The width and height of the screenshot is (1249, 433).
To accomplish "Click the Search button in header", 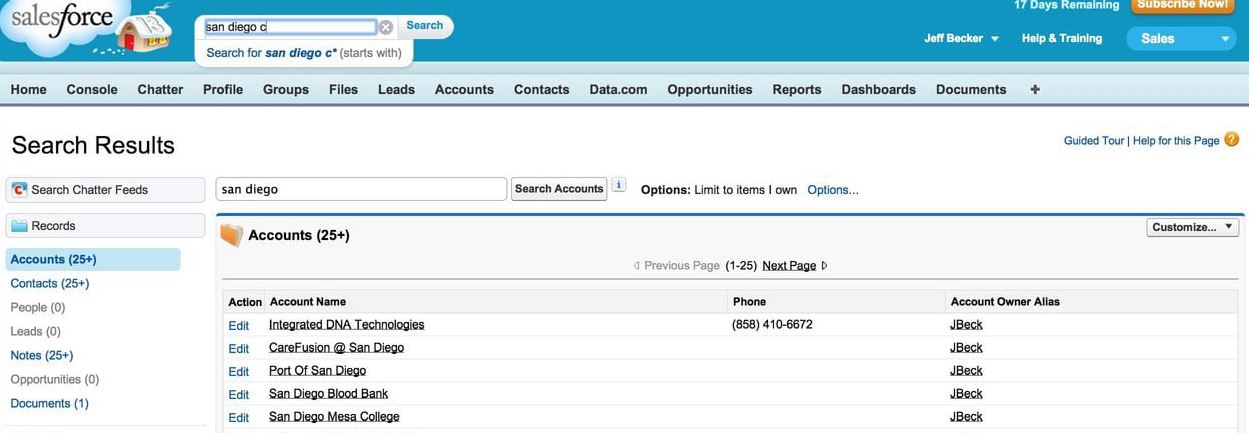I will pyautogui.click(x=424, y=26).
